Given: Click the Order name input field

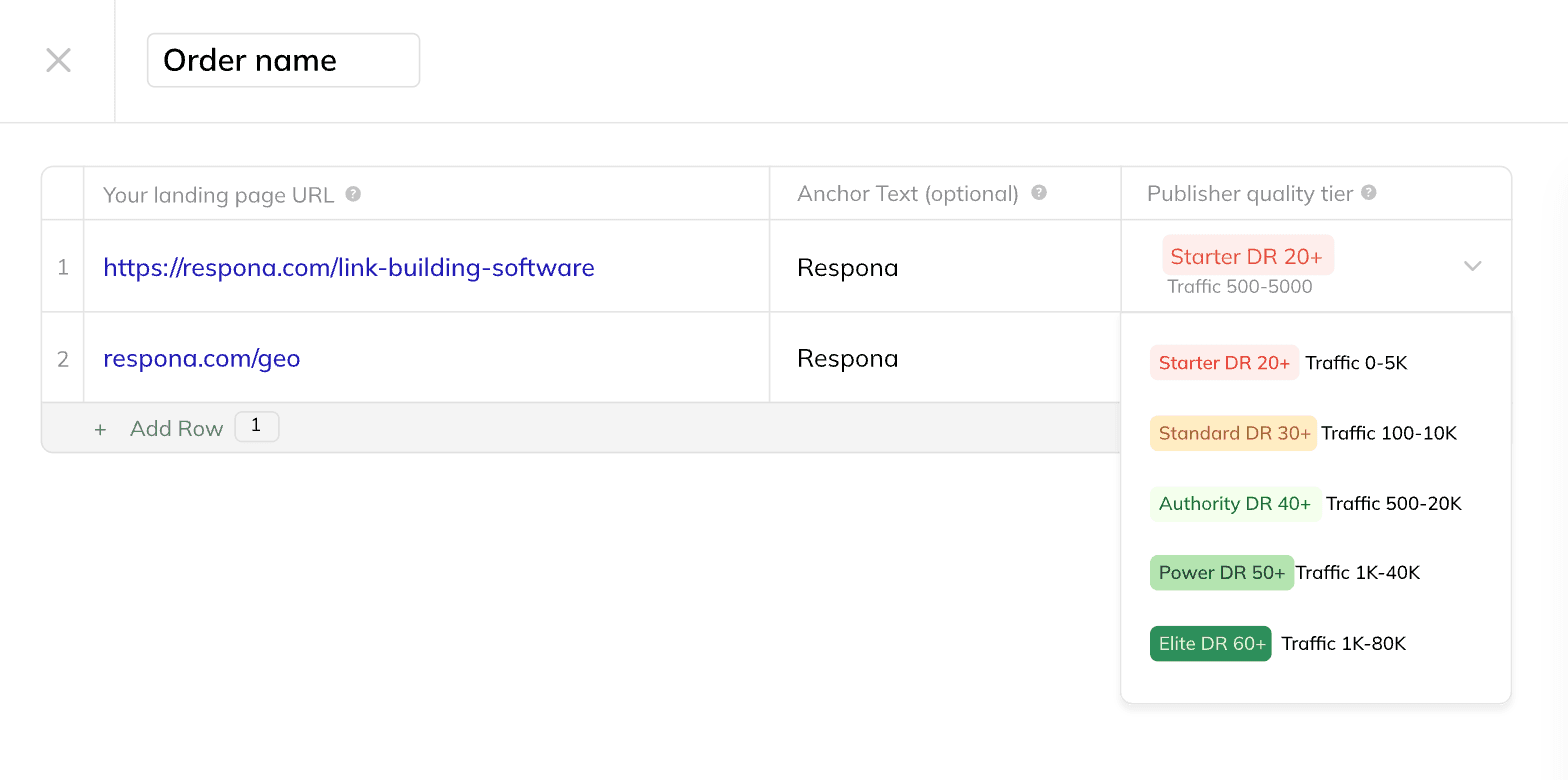Looking at the screenshot, I should (283, 60).
